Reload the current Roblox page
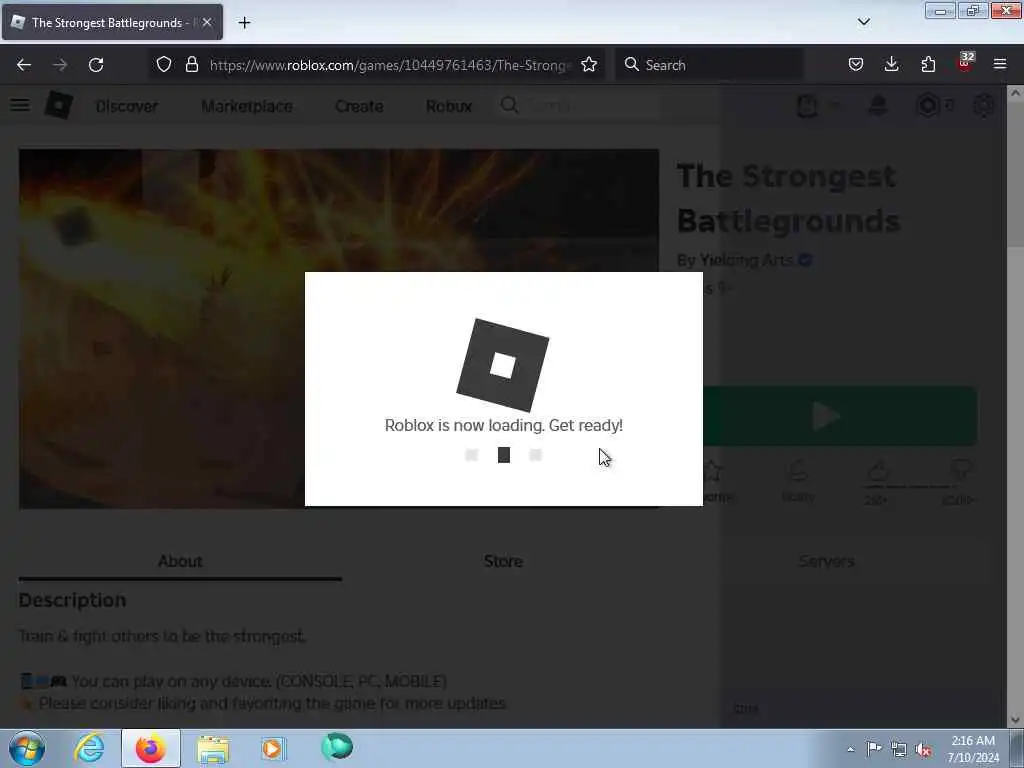Viewport: 1024px width, 768px height. (96, 65)
